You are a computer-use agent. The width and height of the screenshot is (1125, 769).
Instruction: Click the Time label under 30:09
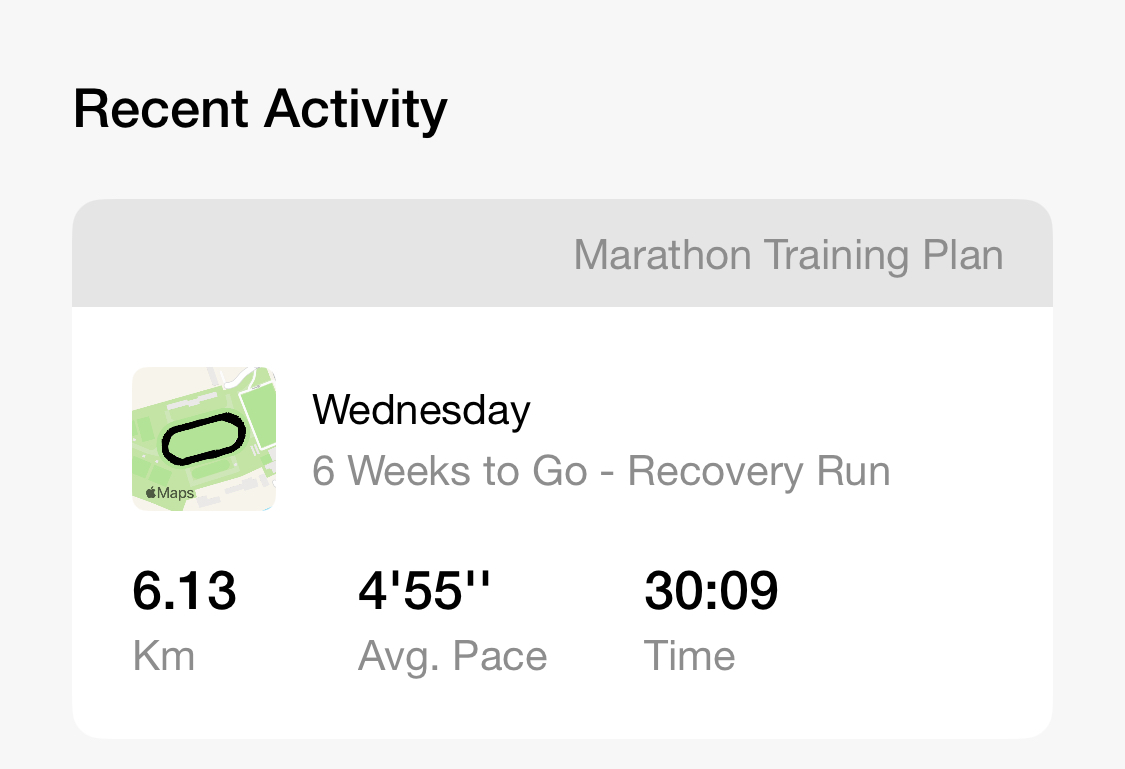(690, 657)
